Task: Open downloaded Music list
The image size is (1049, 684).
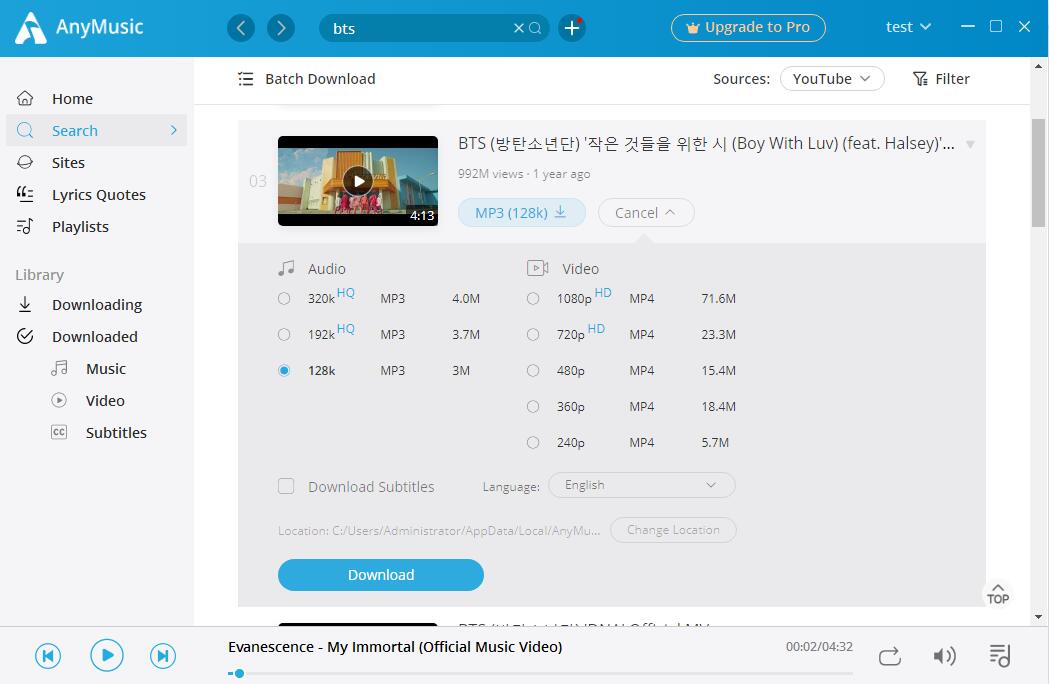Action: 105,369
